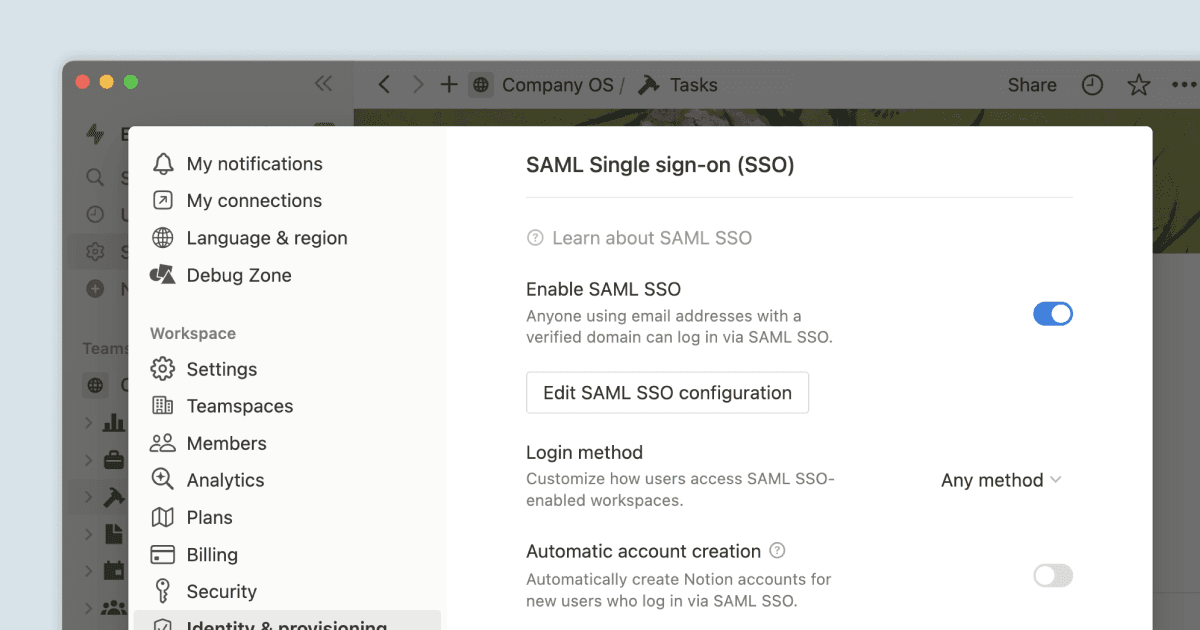
Task: Open Analytics via the magnifier icon
Action: (x=163, y=480)
